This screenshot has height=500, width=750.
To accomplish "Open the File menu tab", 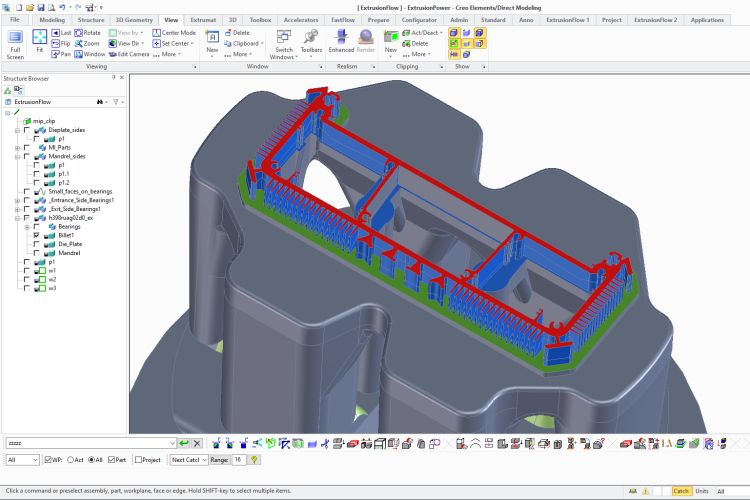I will (x=15, y=20).
